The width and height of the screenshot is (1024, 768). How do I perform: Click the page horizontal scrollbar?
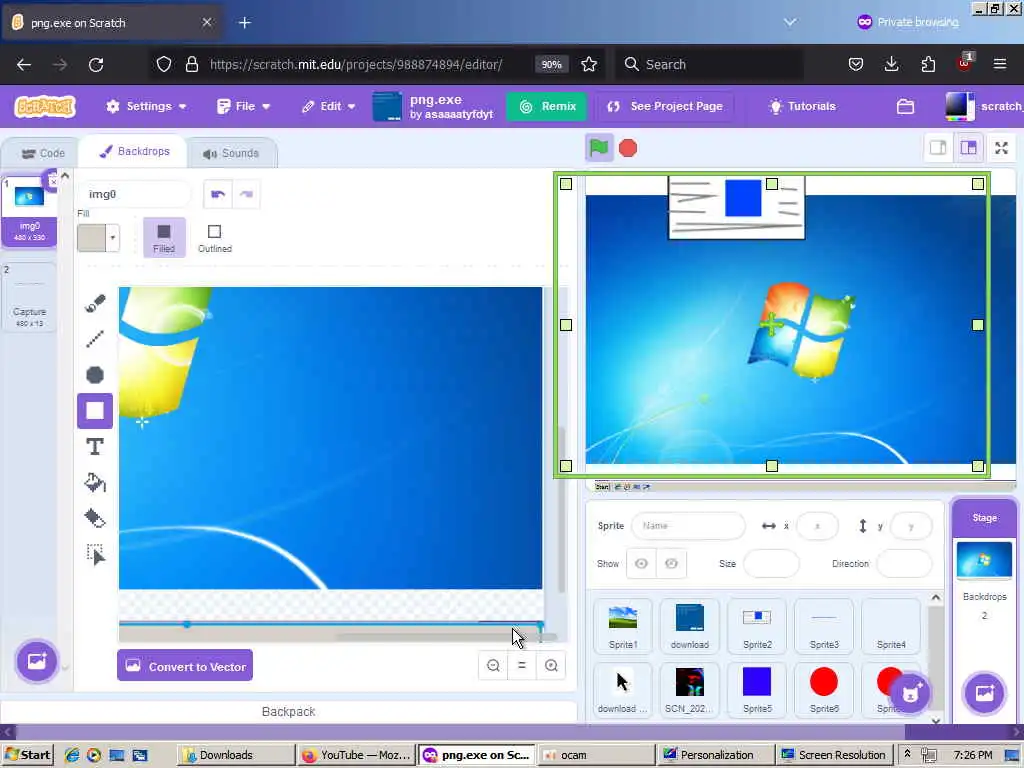[461, 732]
